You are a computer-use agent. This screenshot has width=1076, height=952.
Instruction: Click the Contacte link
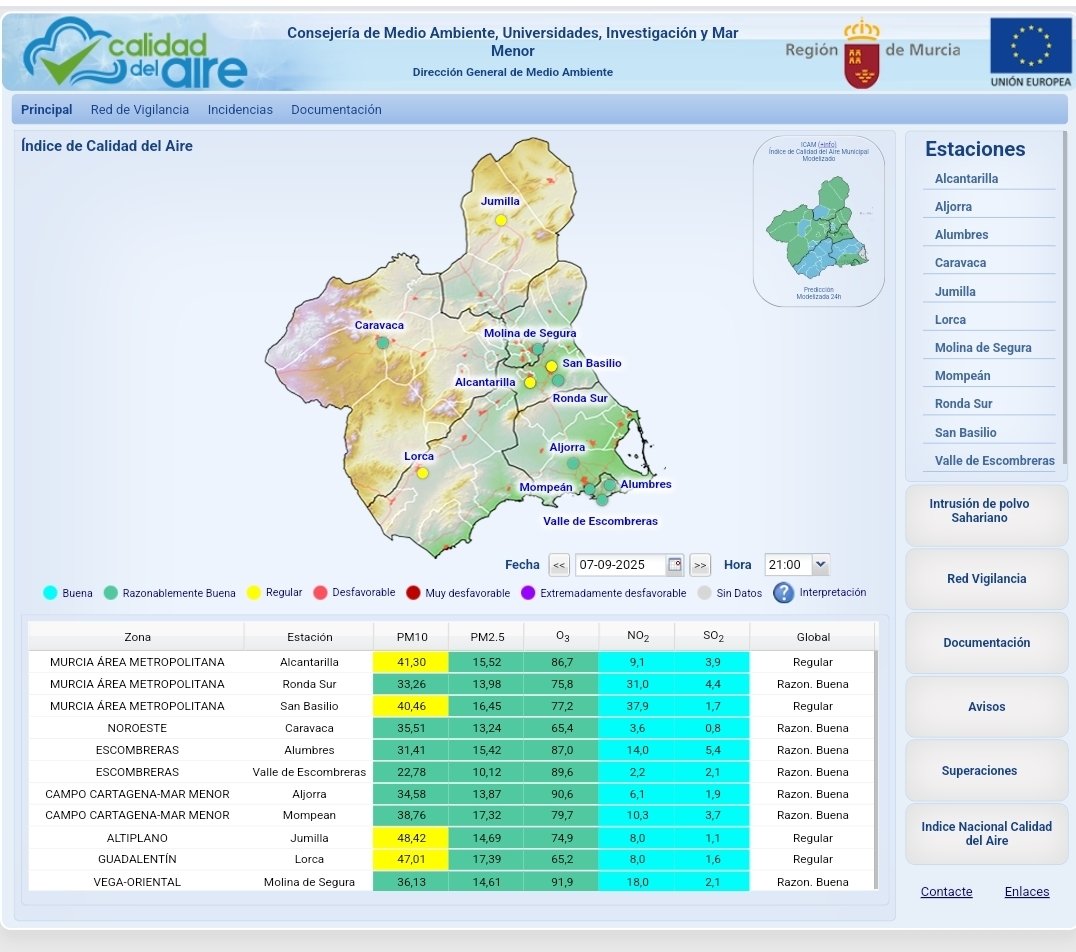pyautogui.click(x=946, y=891)
